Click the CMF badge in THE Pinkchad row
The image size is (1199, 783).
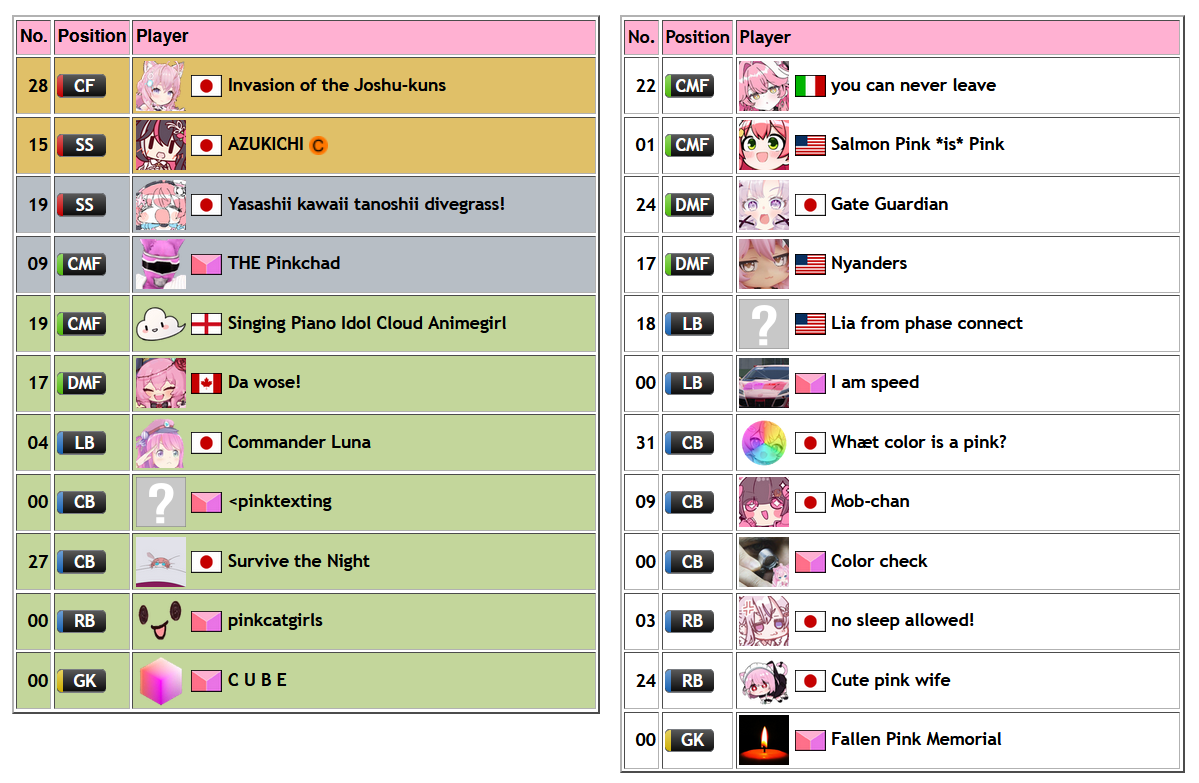point(83,264)
